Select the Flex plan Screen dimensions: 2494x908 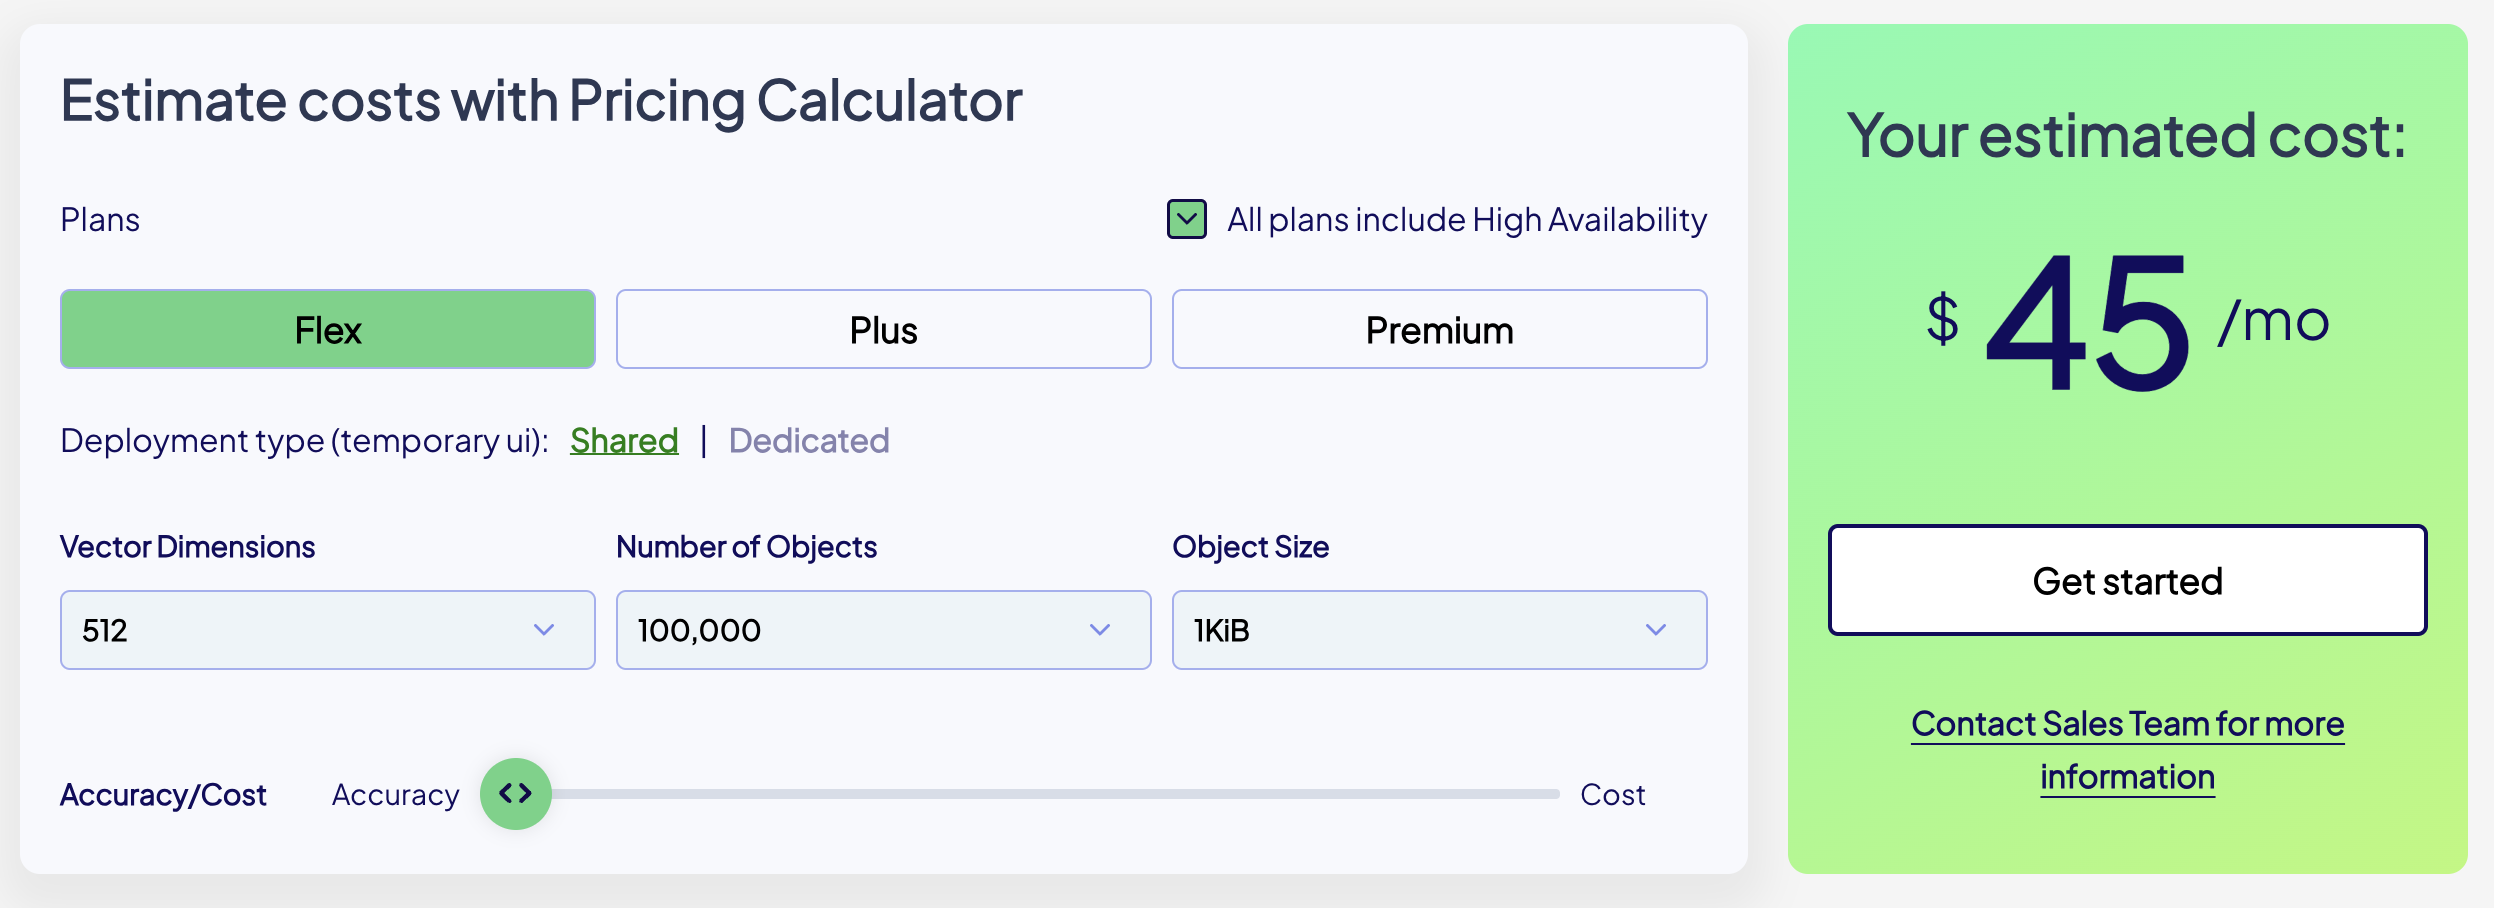click(x=328, y=329)
